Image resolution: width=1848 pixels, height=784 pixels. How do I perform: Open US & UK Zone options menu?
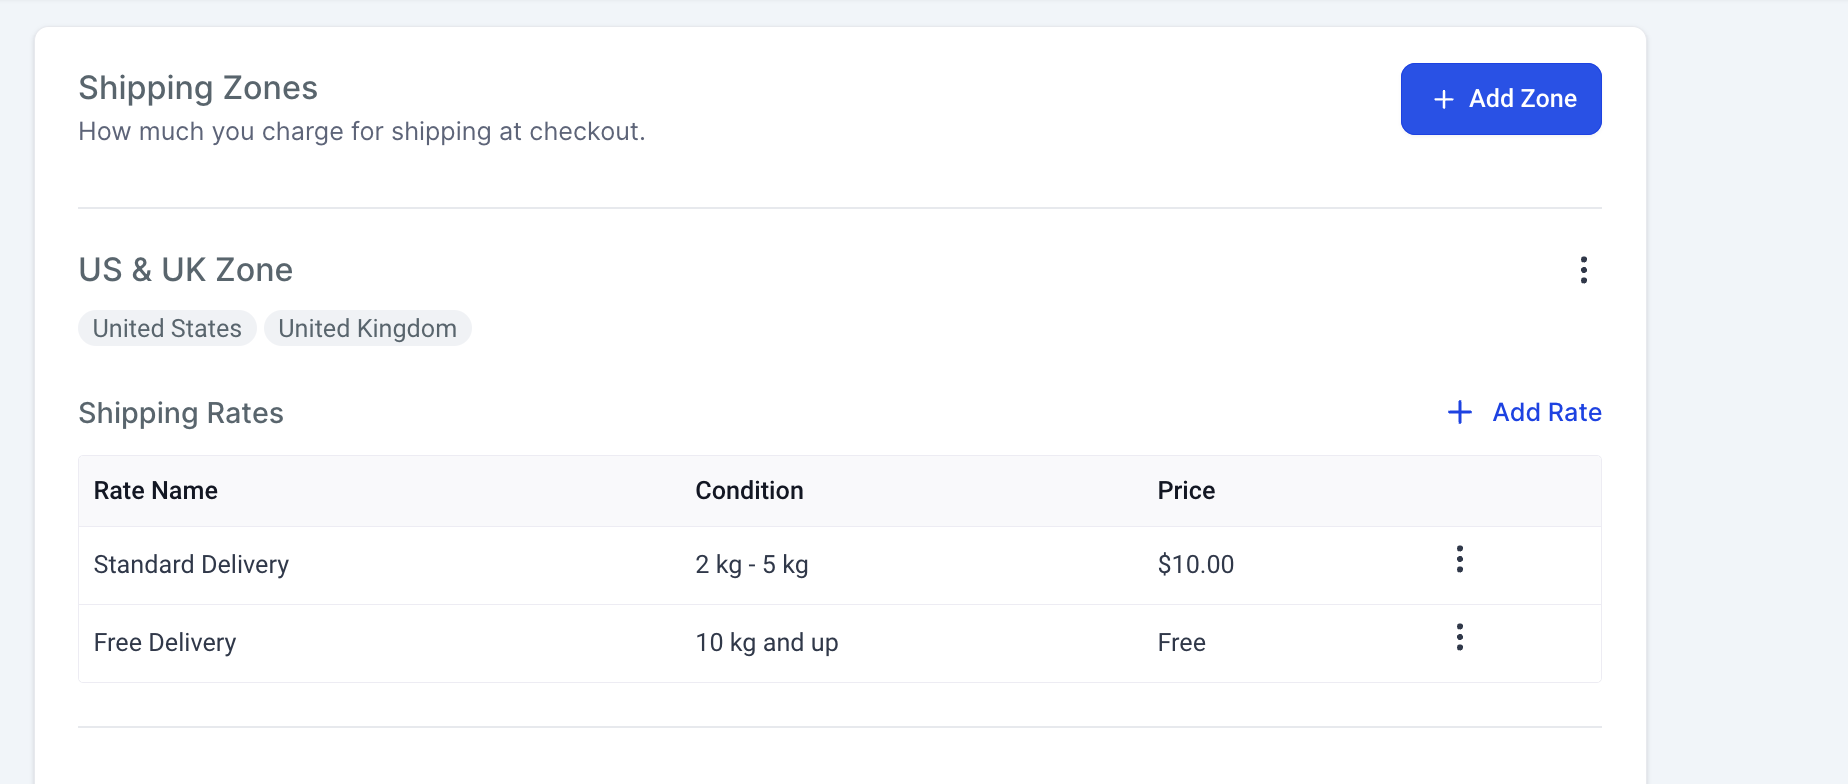tap(1583, 270)
